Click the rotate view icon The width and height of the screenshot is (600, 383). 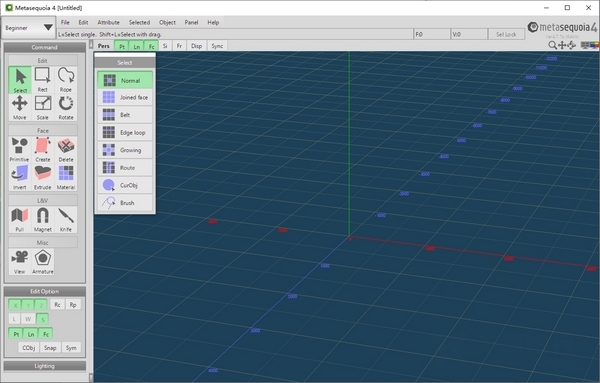coord(571,45)
